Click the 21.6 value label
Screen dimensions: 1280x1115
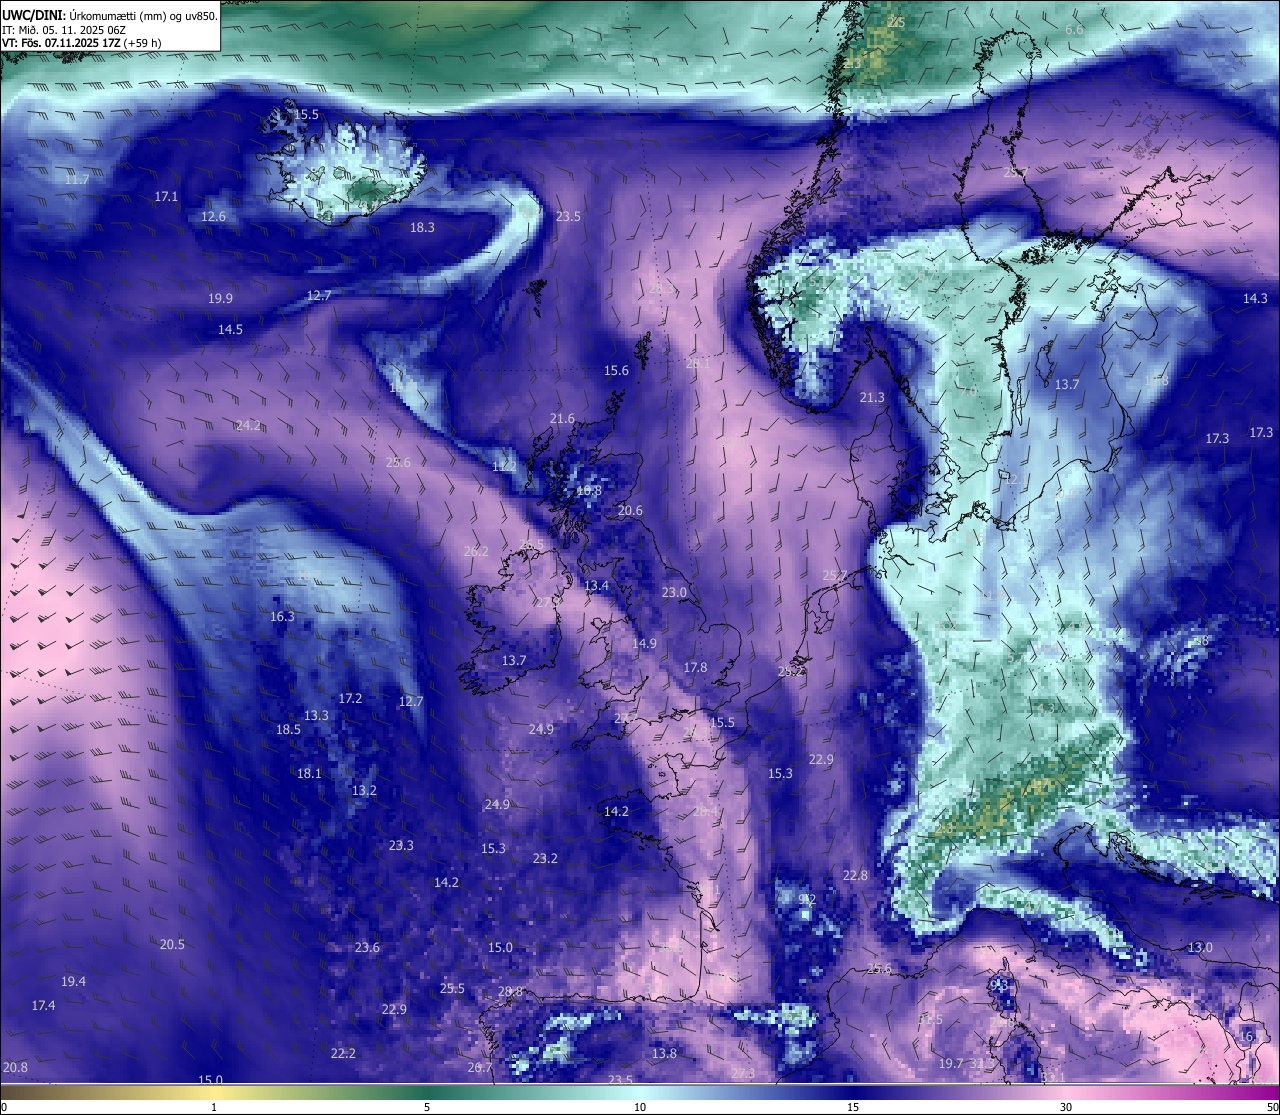tap(562, 419)
